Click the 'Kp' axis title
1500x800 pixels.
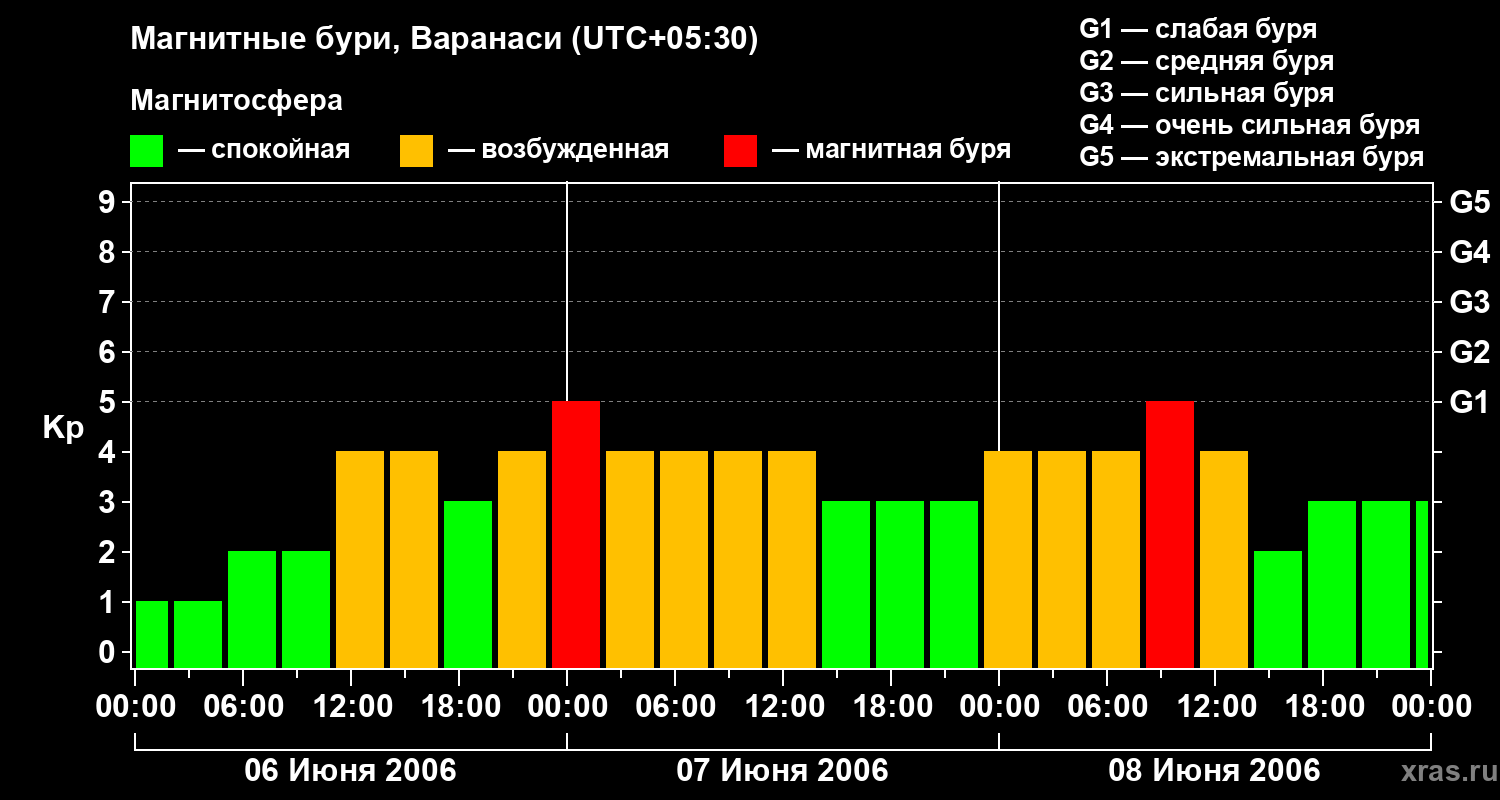pos(63,428)
